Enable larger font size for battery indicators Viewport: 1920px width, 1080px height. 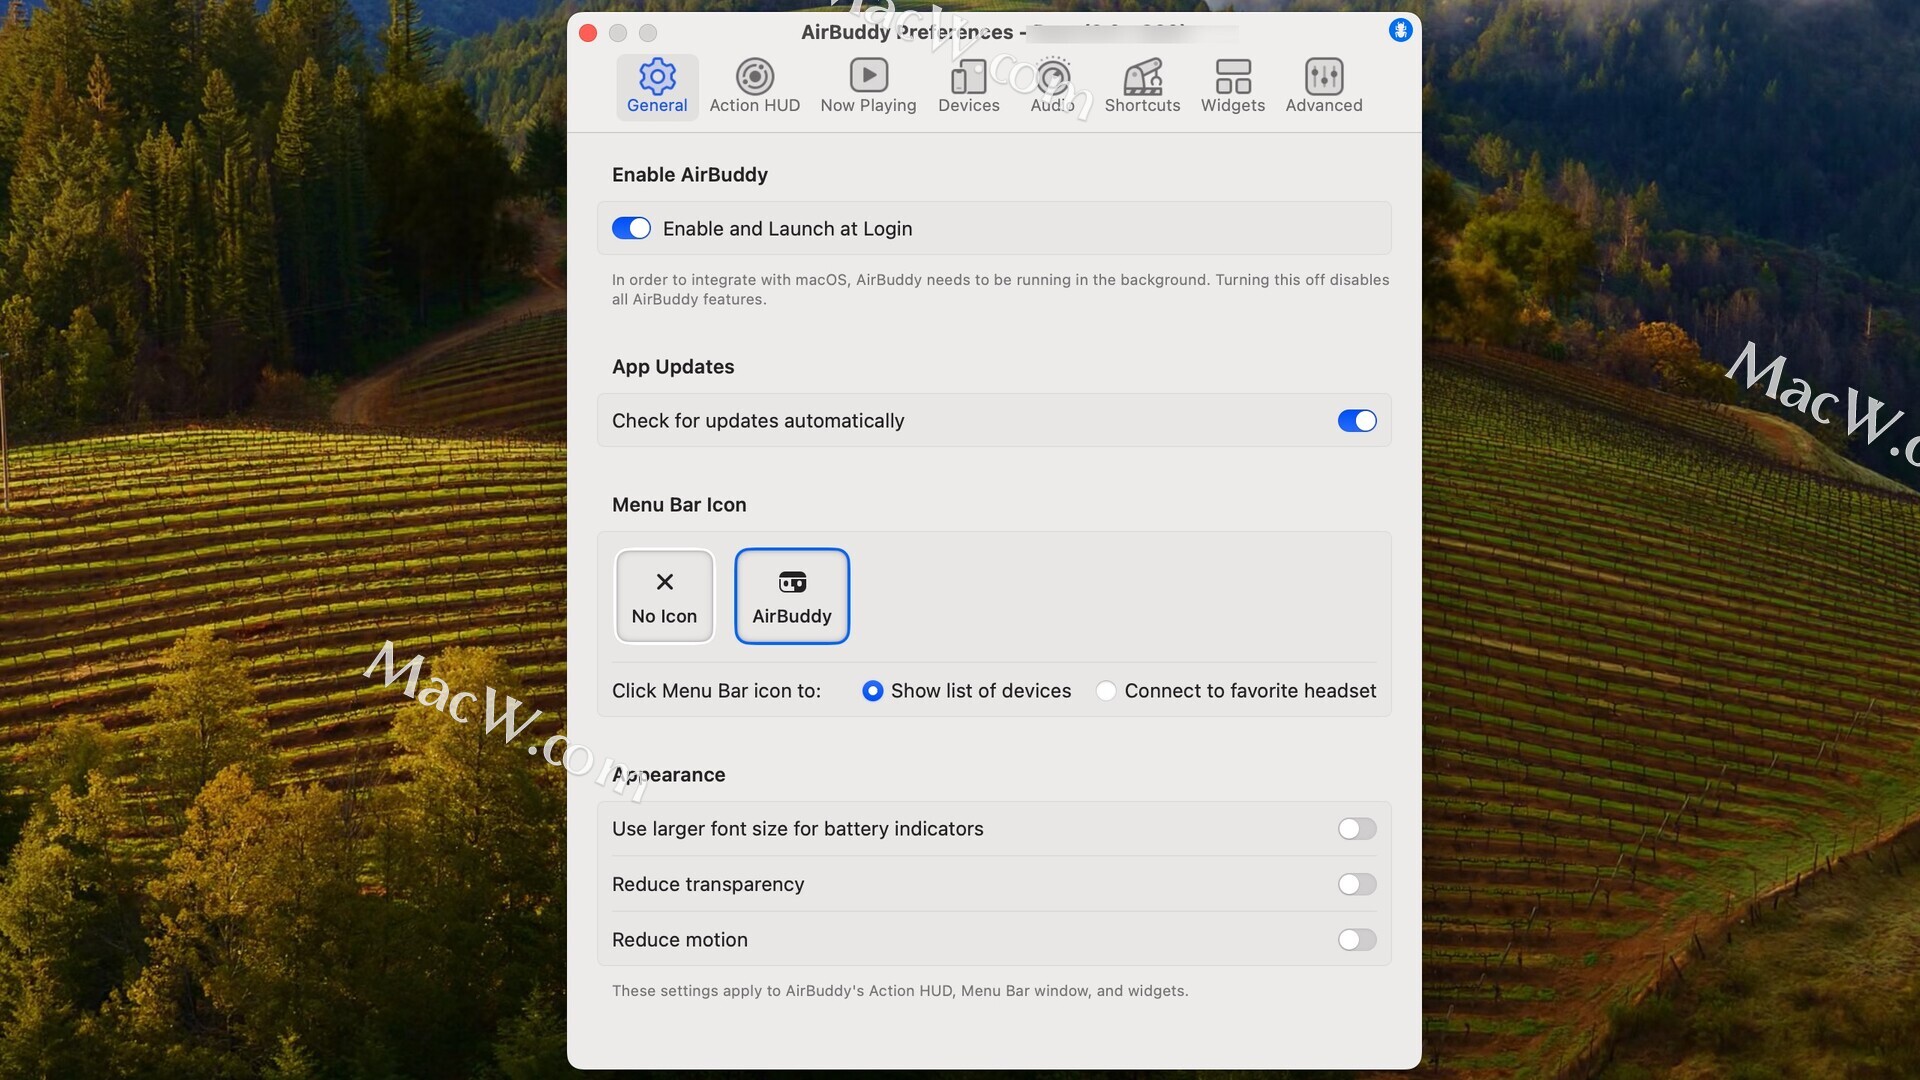pos(1357,829)
